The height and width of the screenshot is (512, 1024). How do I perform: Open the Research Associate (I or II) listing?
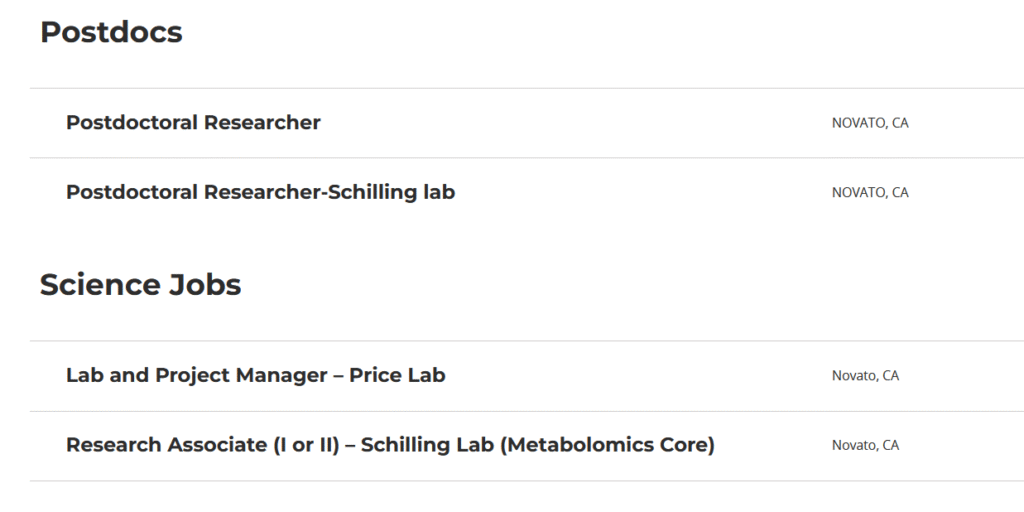pyautogui.click(x=390, y=445)
